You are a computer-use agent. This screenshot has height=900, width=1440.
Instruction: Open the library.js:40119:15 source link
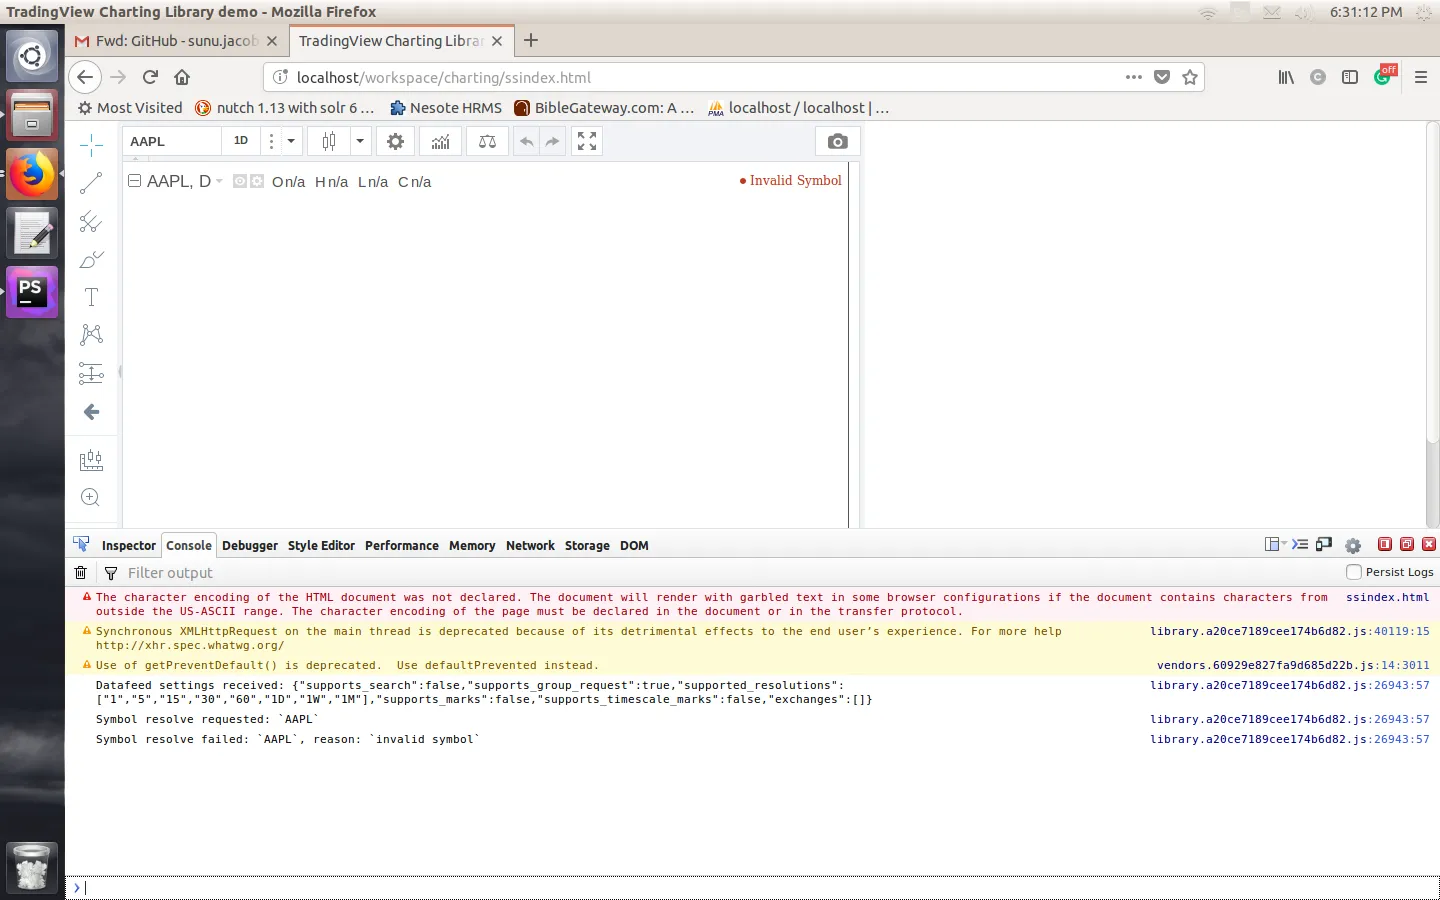click(x=1290, y=631)
